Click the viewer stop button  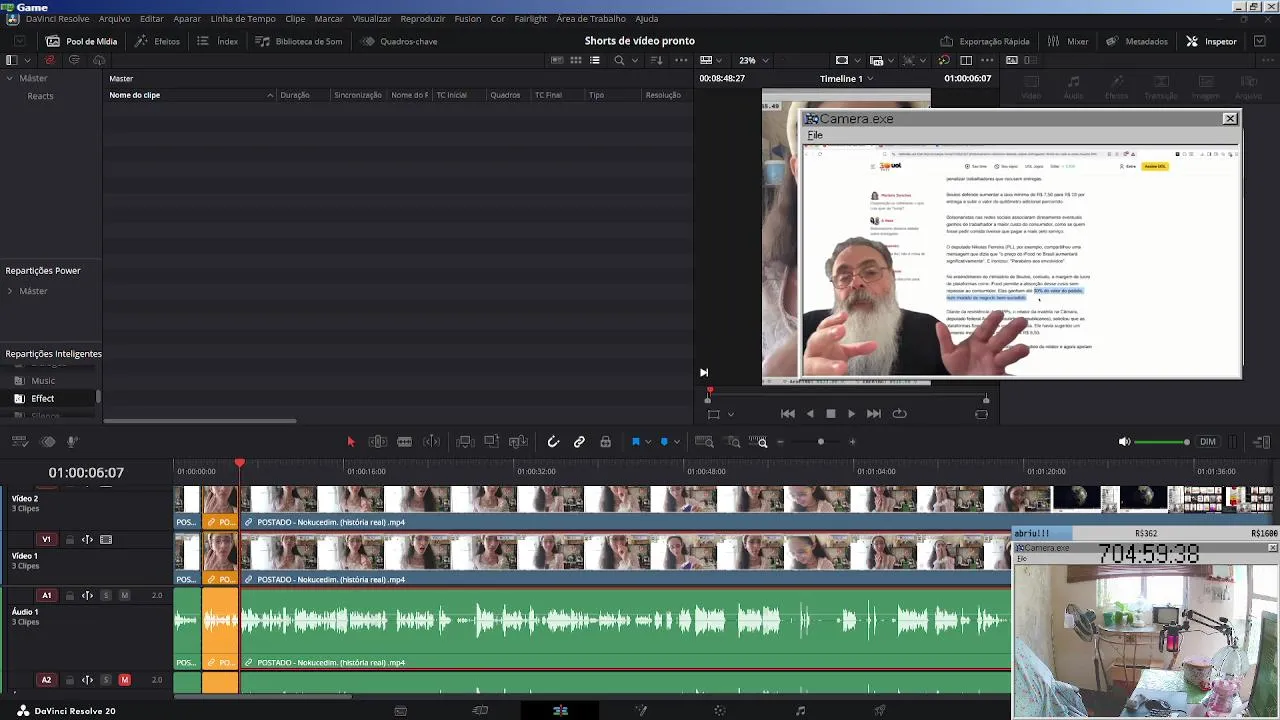pyautogui.click(x=830, y=413)
